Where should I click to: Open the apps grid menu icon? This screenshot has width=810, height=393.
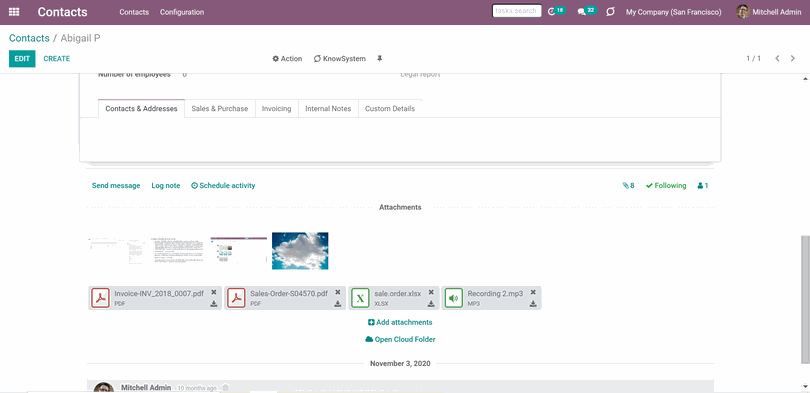(14, 12)
